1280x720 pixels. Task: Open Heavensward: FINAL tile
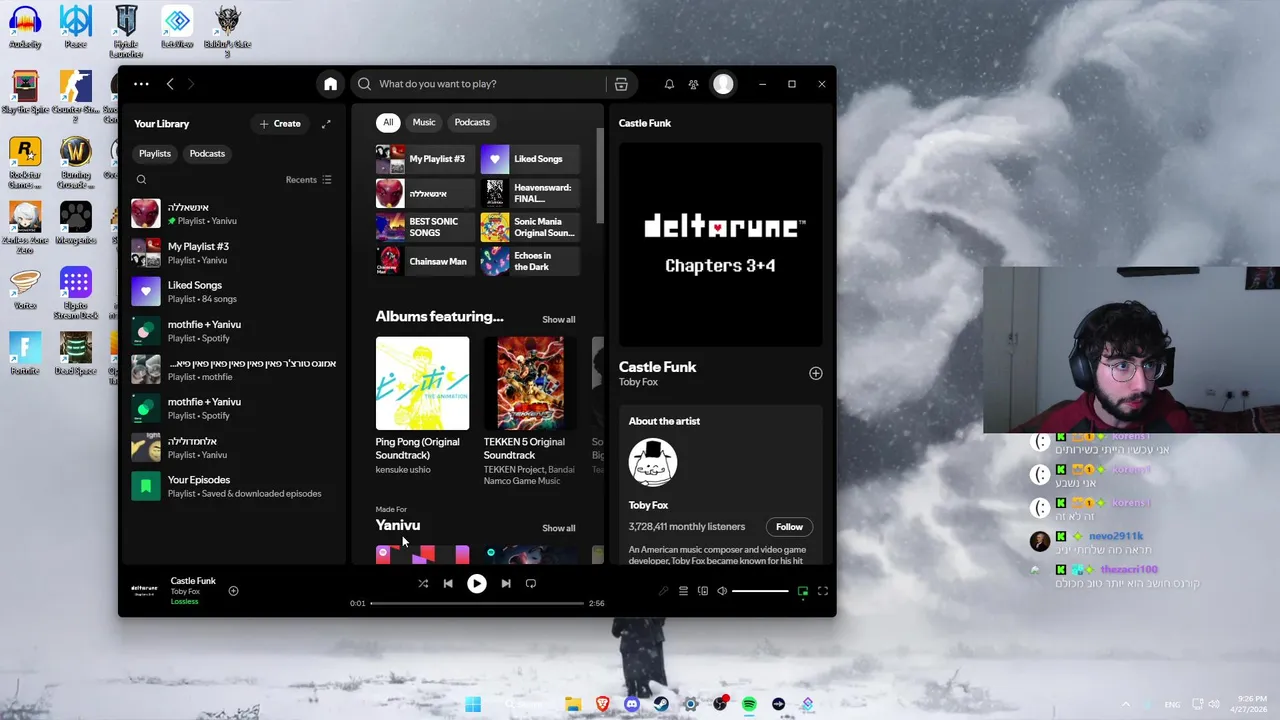click(530, 193)
